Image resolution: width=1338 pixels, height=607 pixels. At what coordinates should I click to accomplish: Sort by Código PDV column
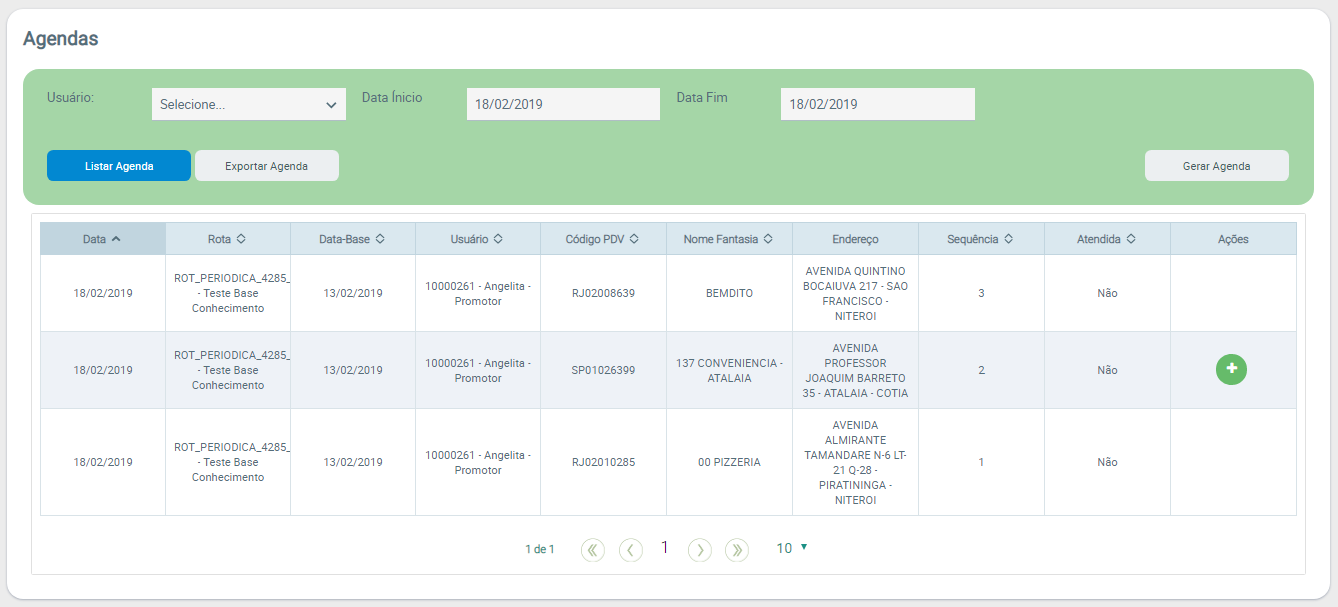(x=602, y=239)
